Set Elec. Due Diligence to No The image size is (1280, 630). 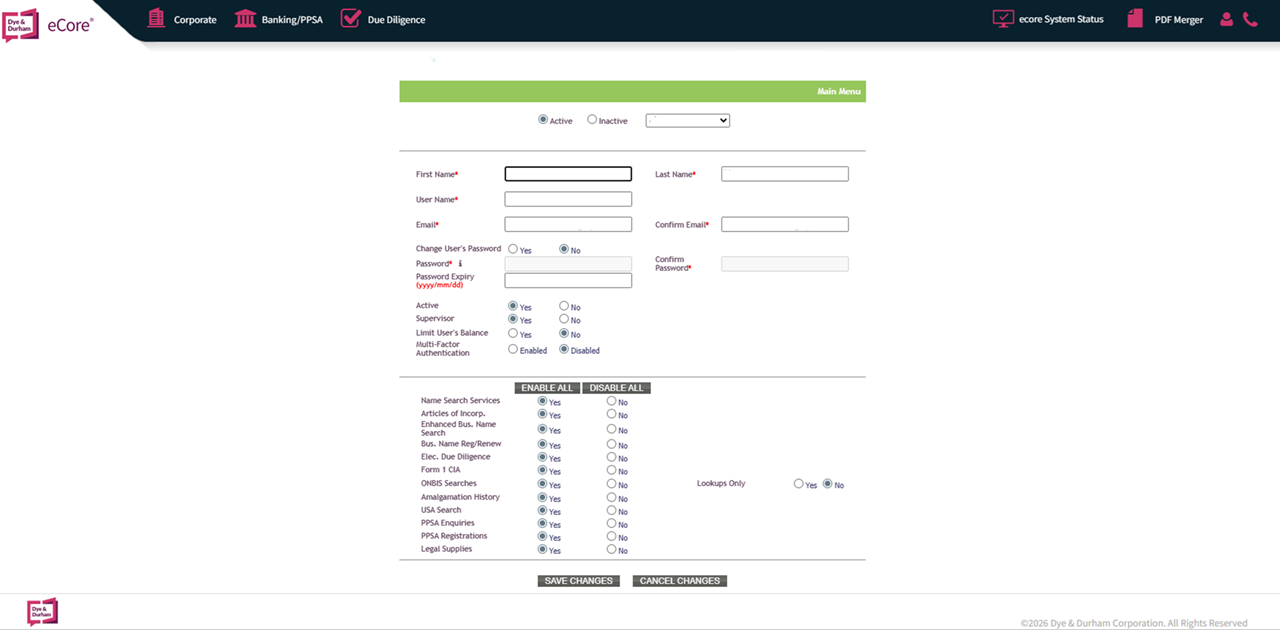pyautogui.click(x=612, y=457)
